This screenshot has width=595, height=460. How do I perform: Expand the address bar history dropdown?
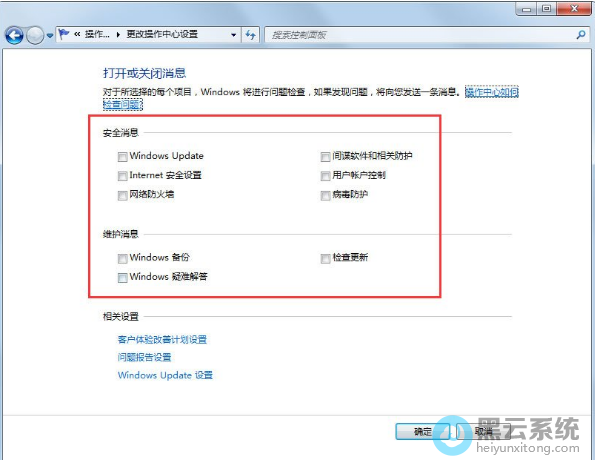click(233, 35)
